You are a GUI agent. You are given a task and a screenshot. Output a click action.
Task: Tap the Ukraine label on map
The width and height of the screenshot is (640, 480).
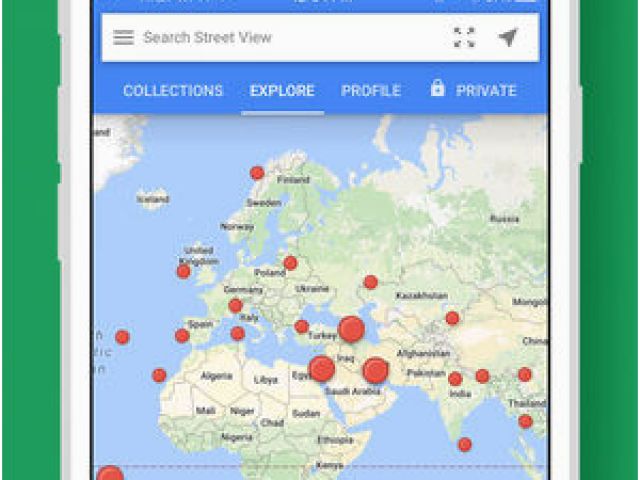click(x=312, y=289)
